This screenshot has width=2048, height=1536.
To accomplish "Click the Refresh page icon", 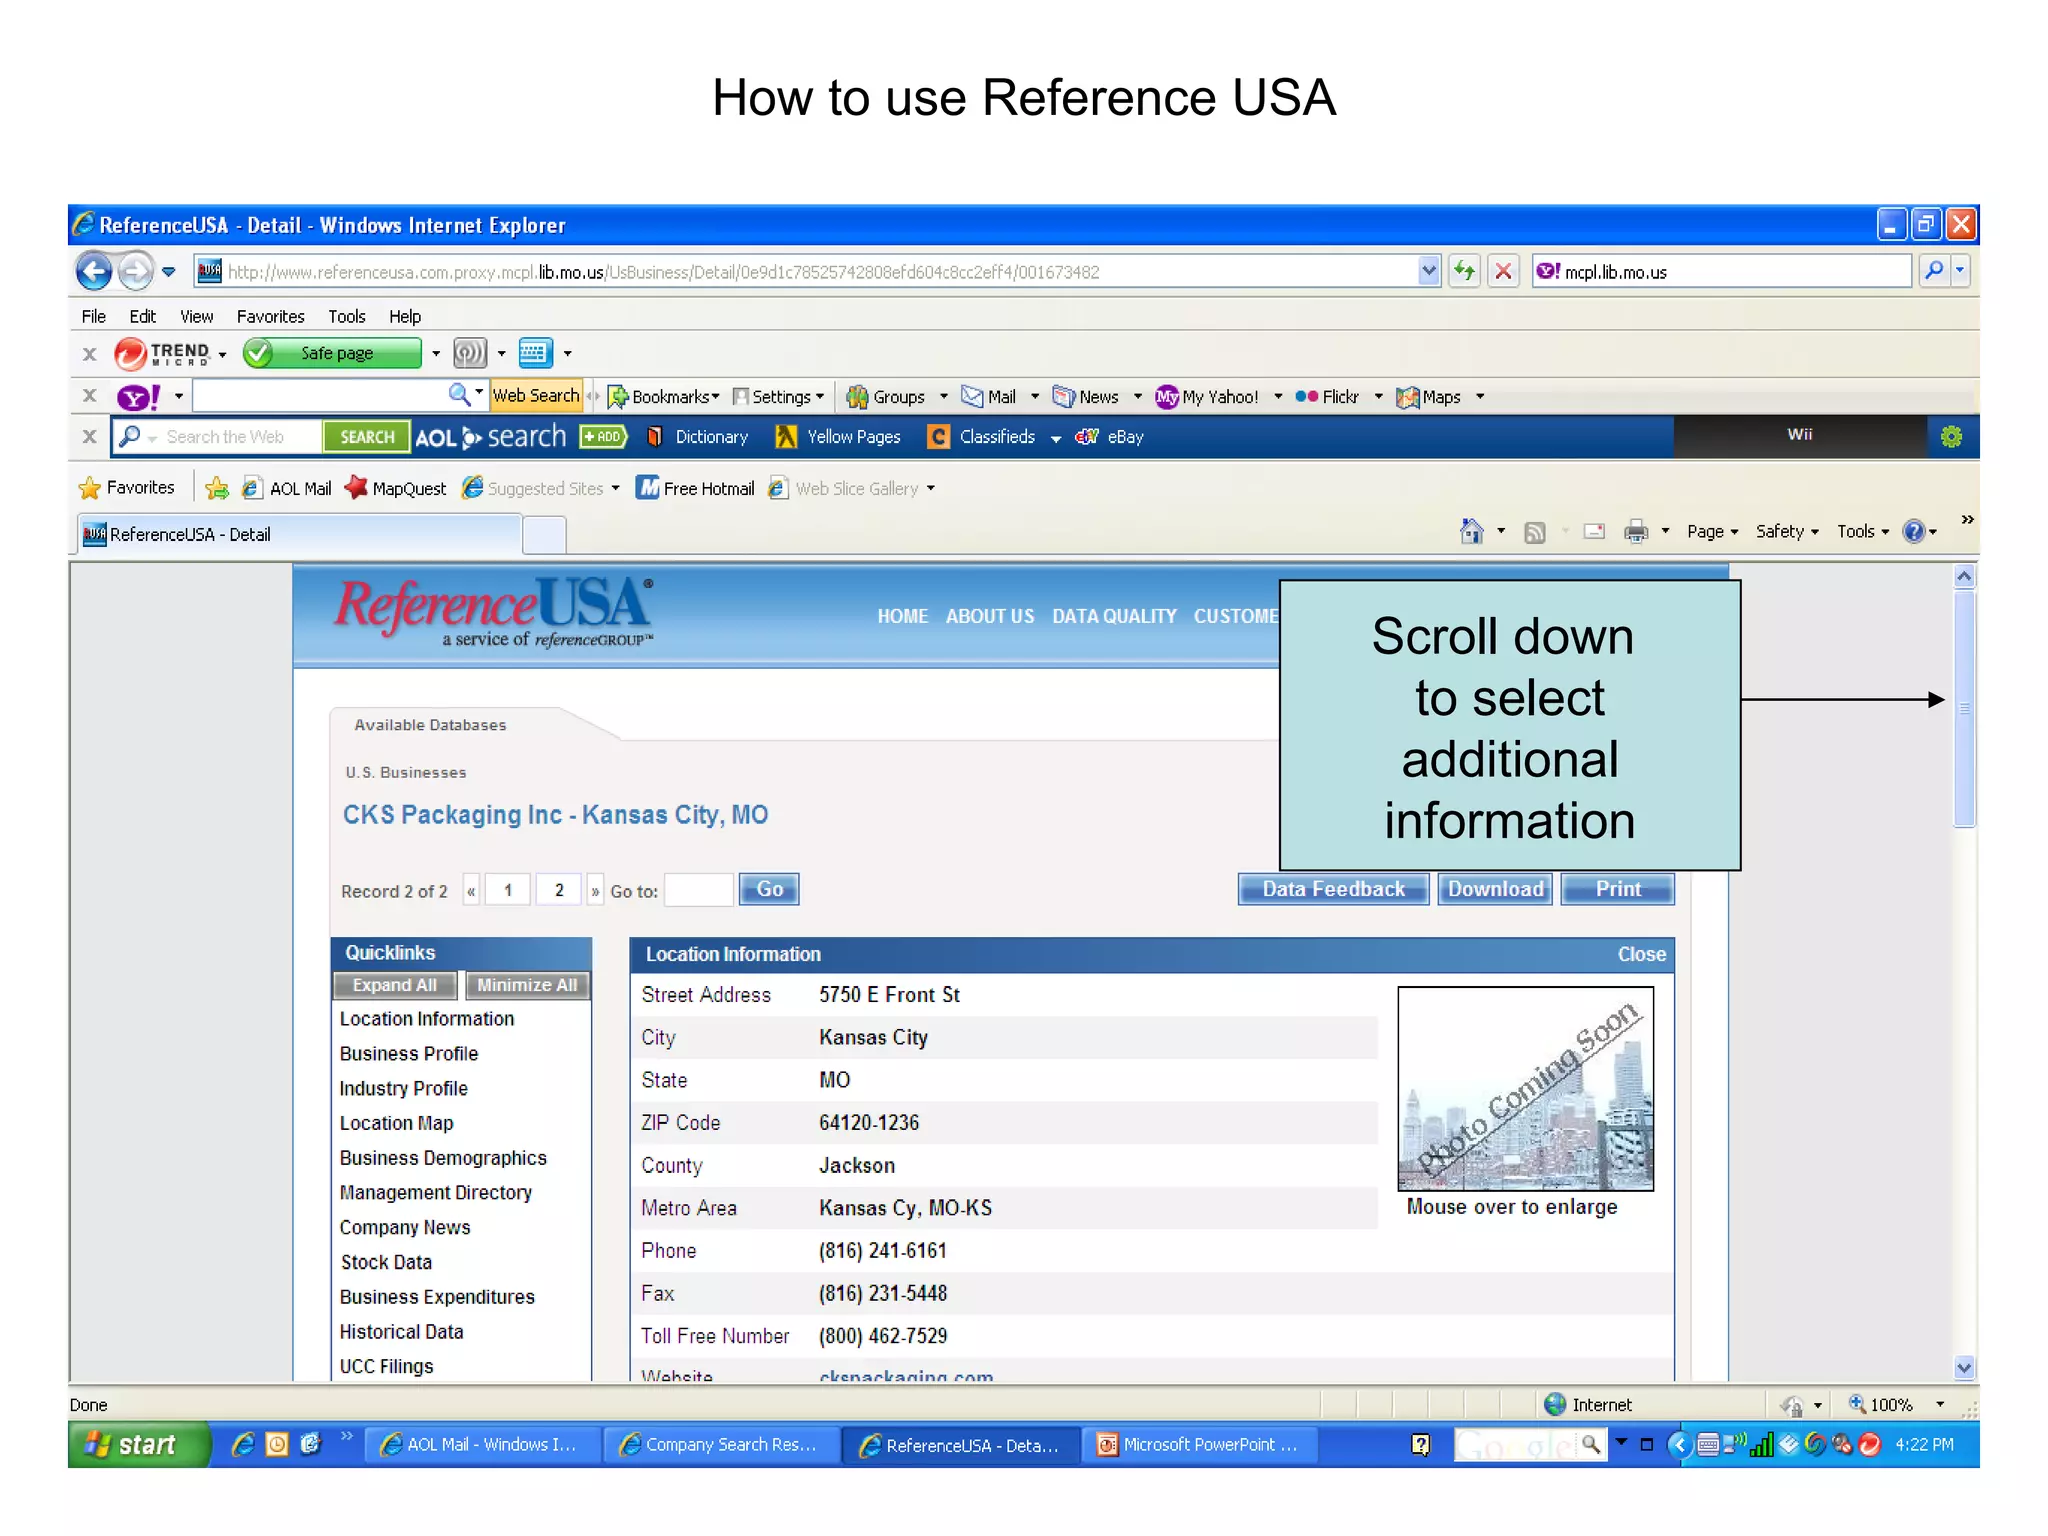I will pos(1464,271).
